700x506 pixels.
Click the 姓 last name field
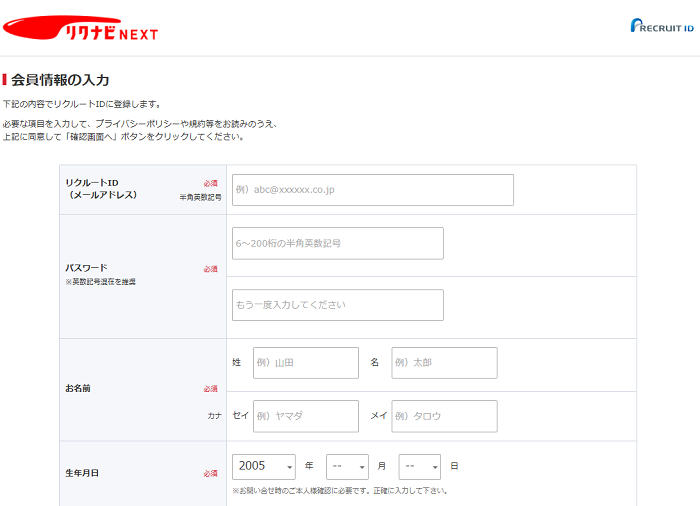click(x=305, y=363)
